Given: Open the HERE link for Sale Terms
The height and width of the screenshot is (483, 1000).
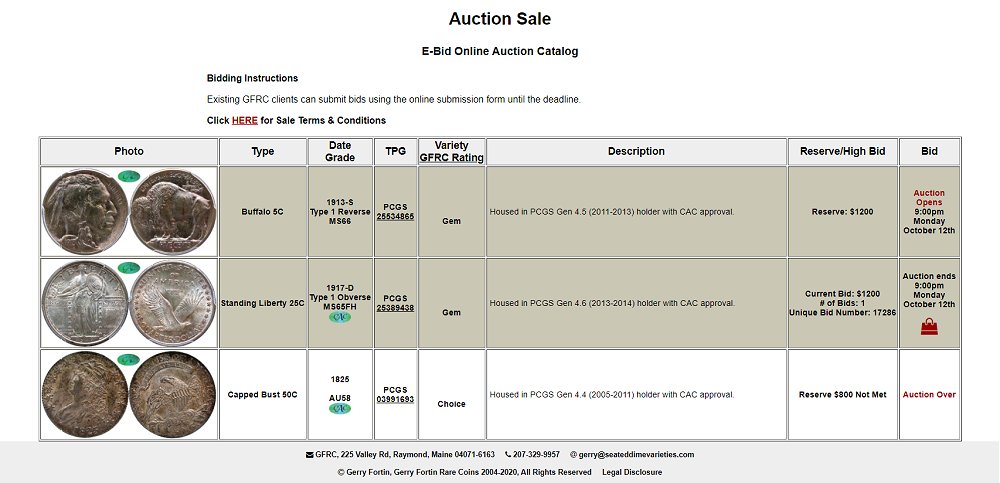Looking at the screenshot, I should pos(244,120).
